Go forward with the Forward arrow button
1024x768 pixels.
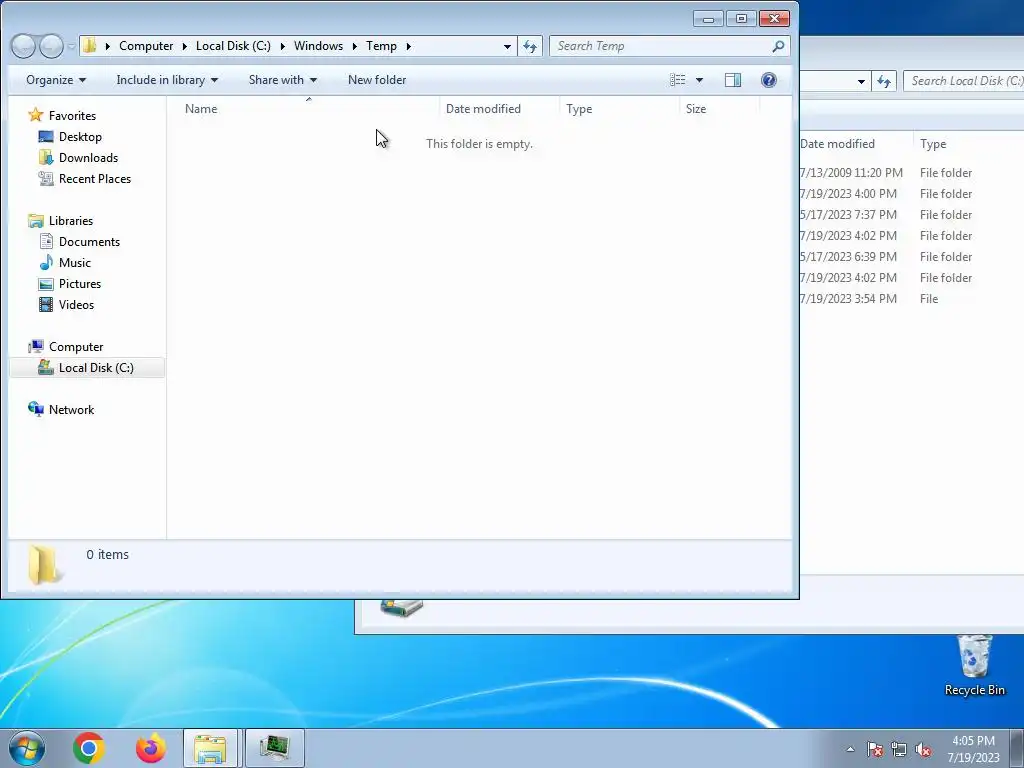51,46
